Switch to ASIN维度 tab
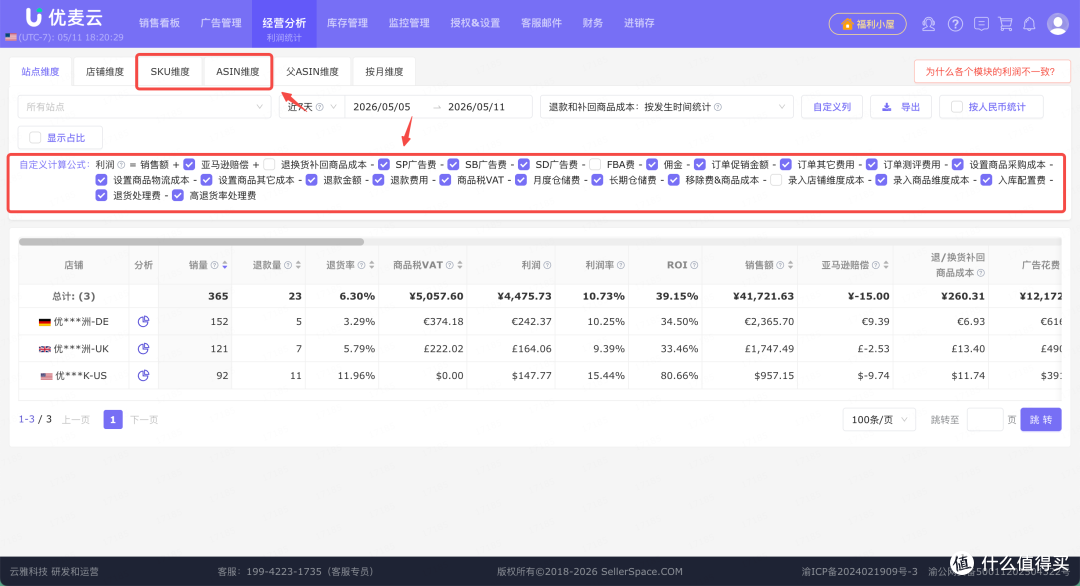 [238, 72]
